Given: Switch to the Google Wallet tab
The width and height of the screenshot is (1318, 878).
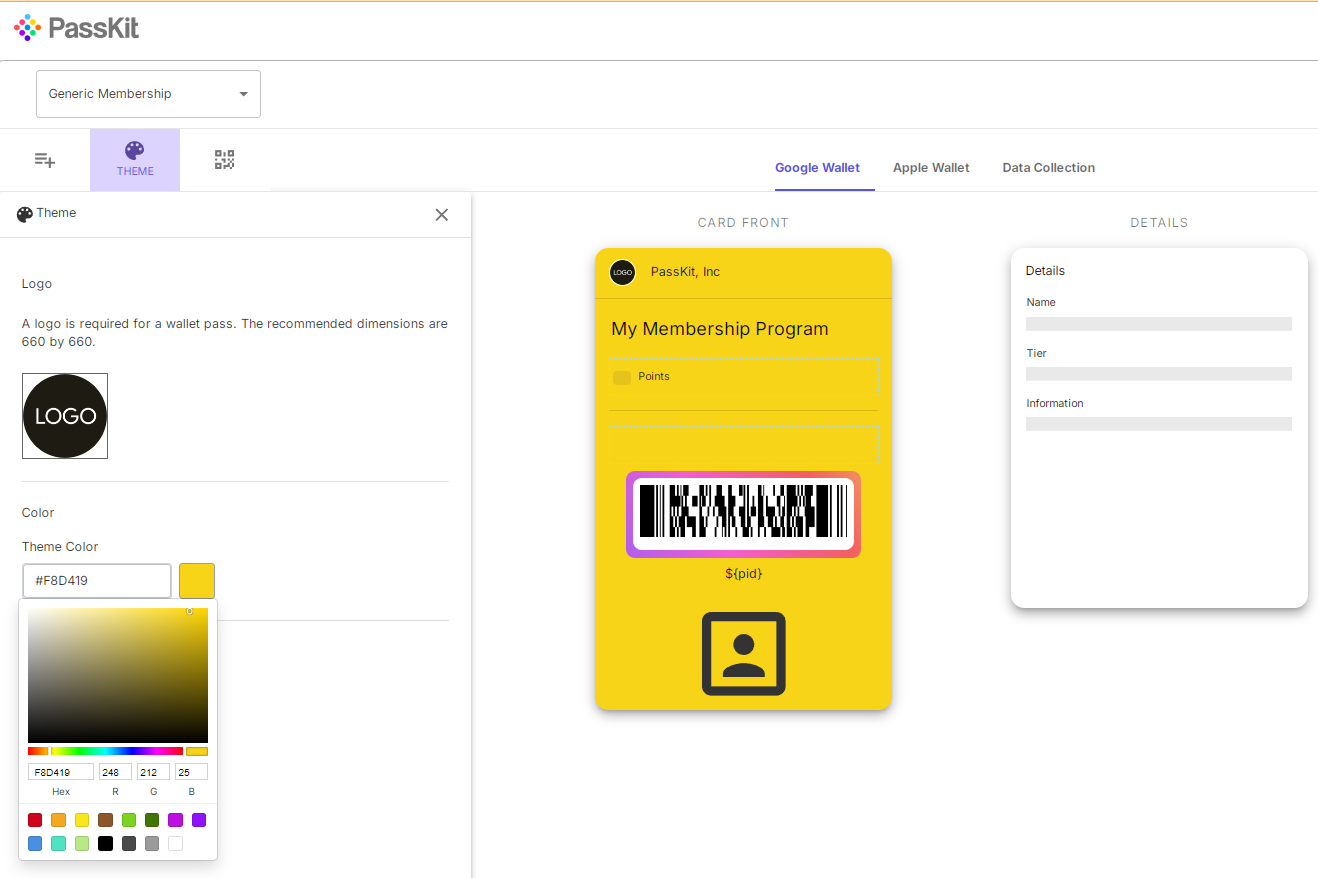Looking at the screenshot, I should pos(817,168).
